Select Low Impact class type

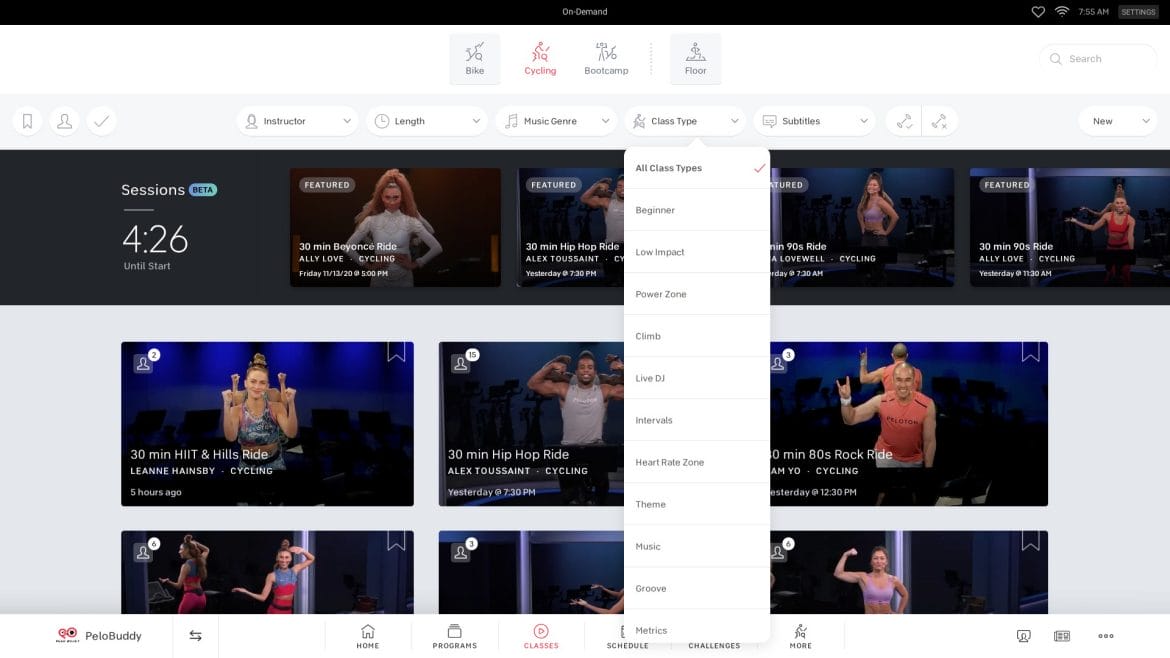tap(697, 252)
